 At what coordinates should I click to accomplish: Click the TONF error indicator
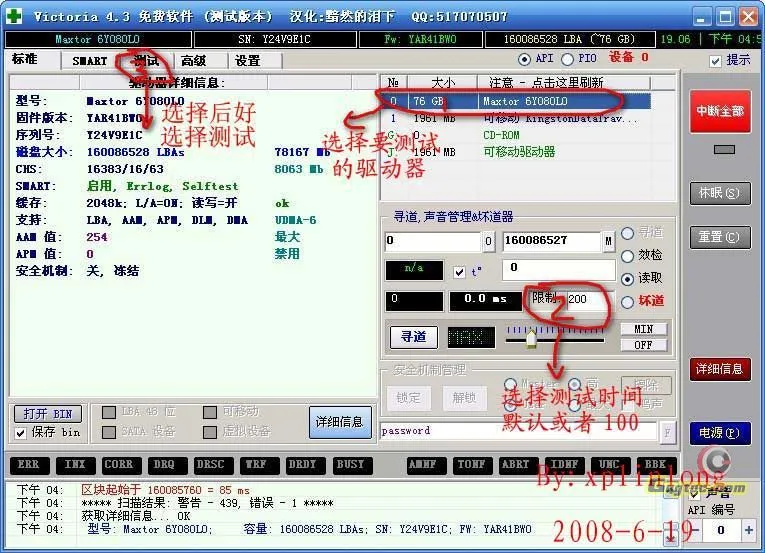click(x=471, y=465)
